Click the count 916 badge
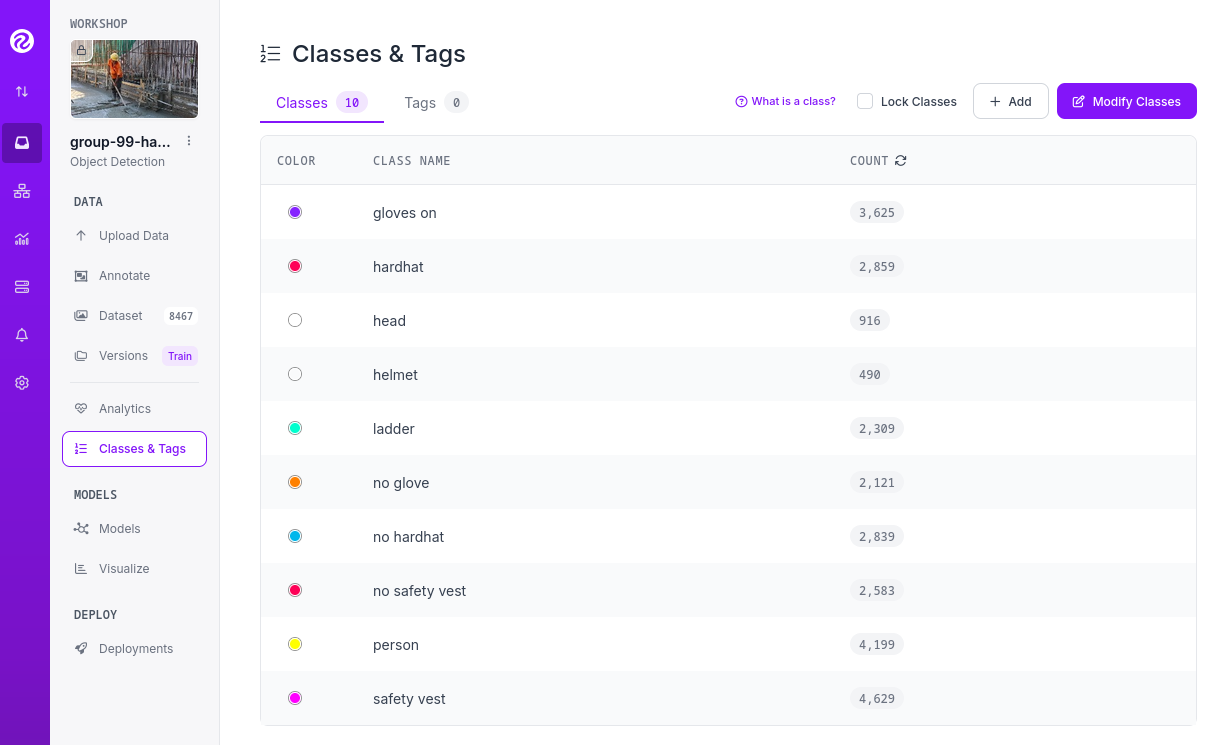 point(870,320)
